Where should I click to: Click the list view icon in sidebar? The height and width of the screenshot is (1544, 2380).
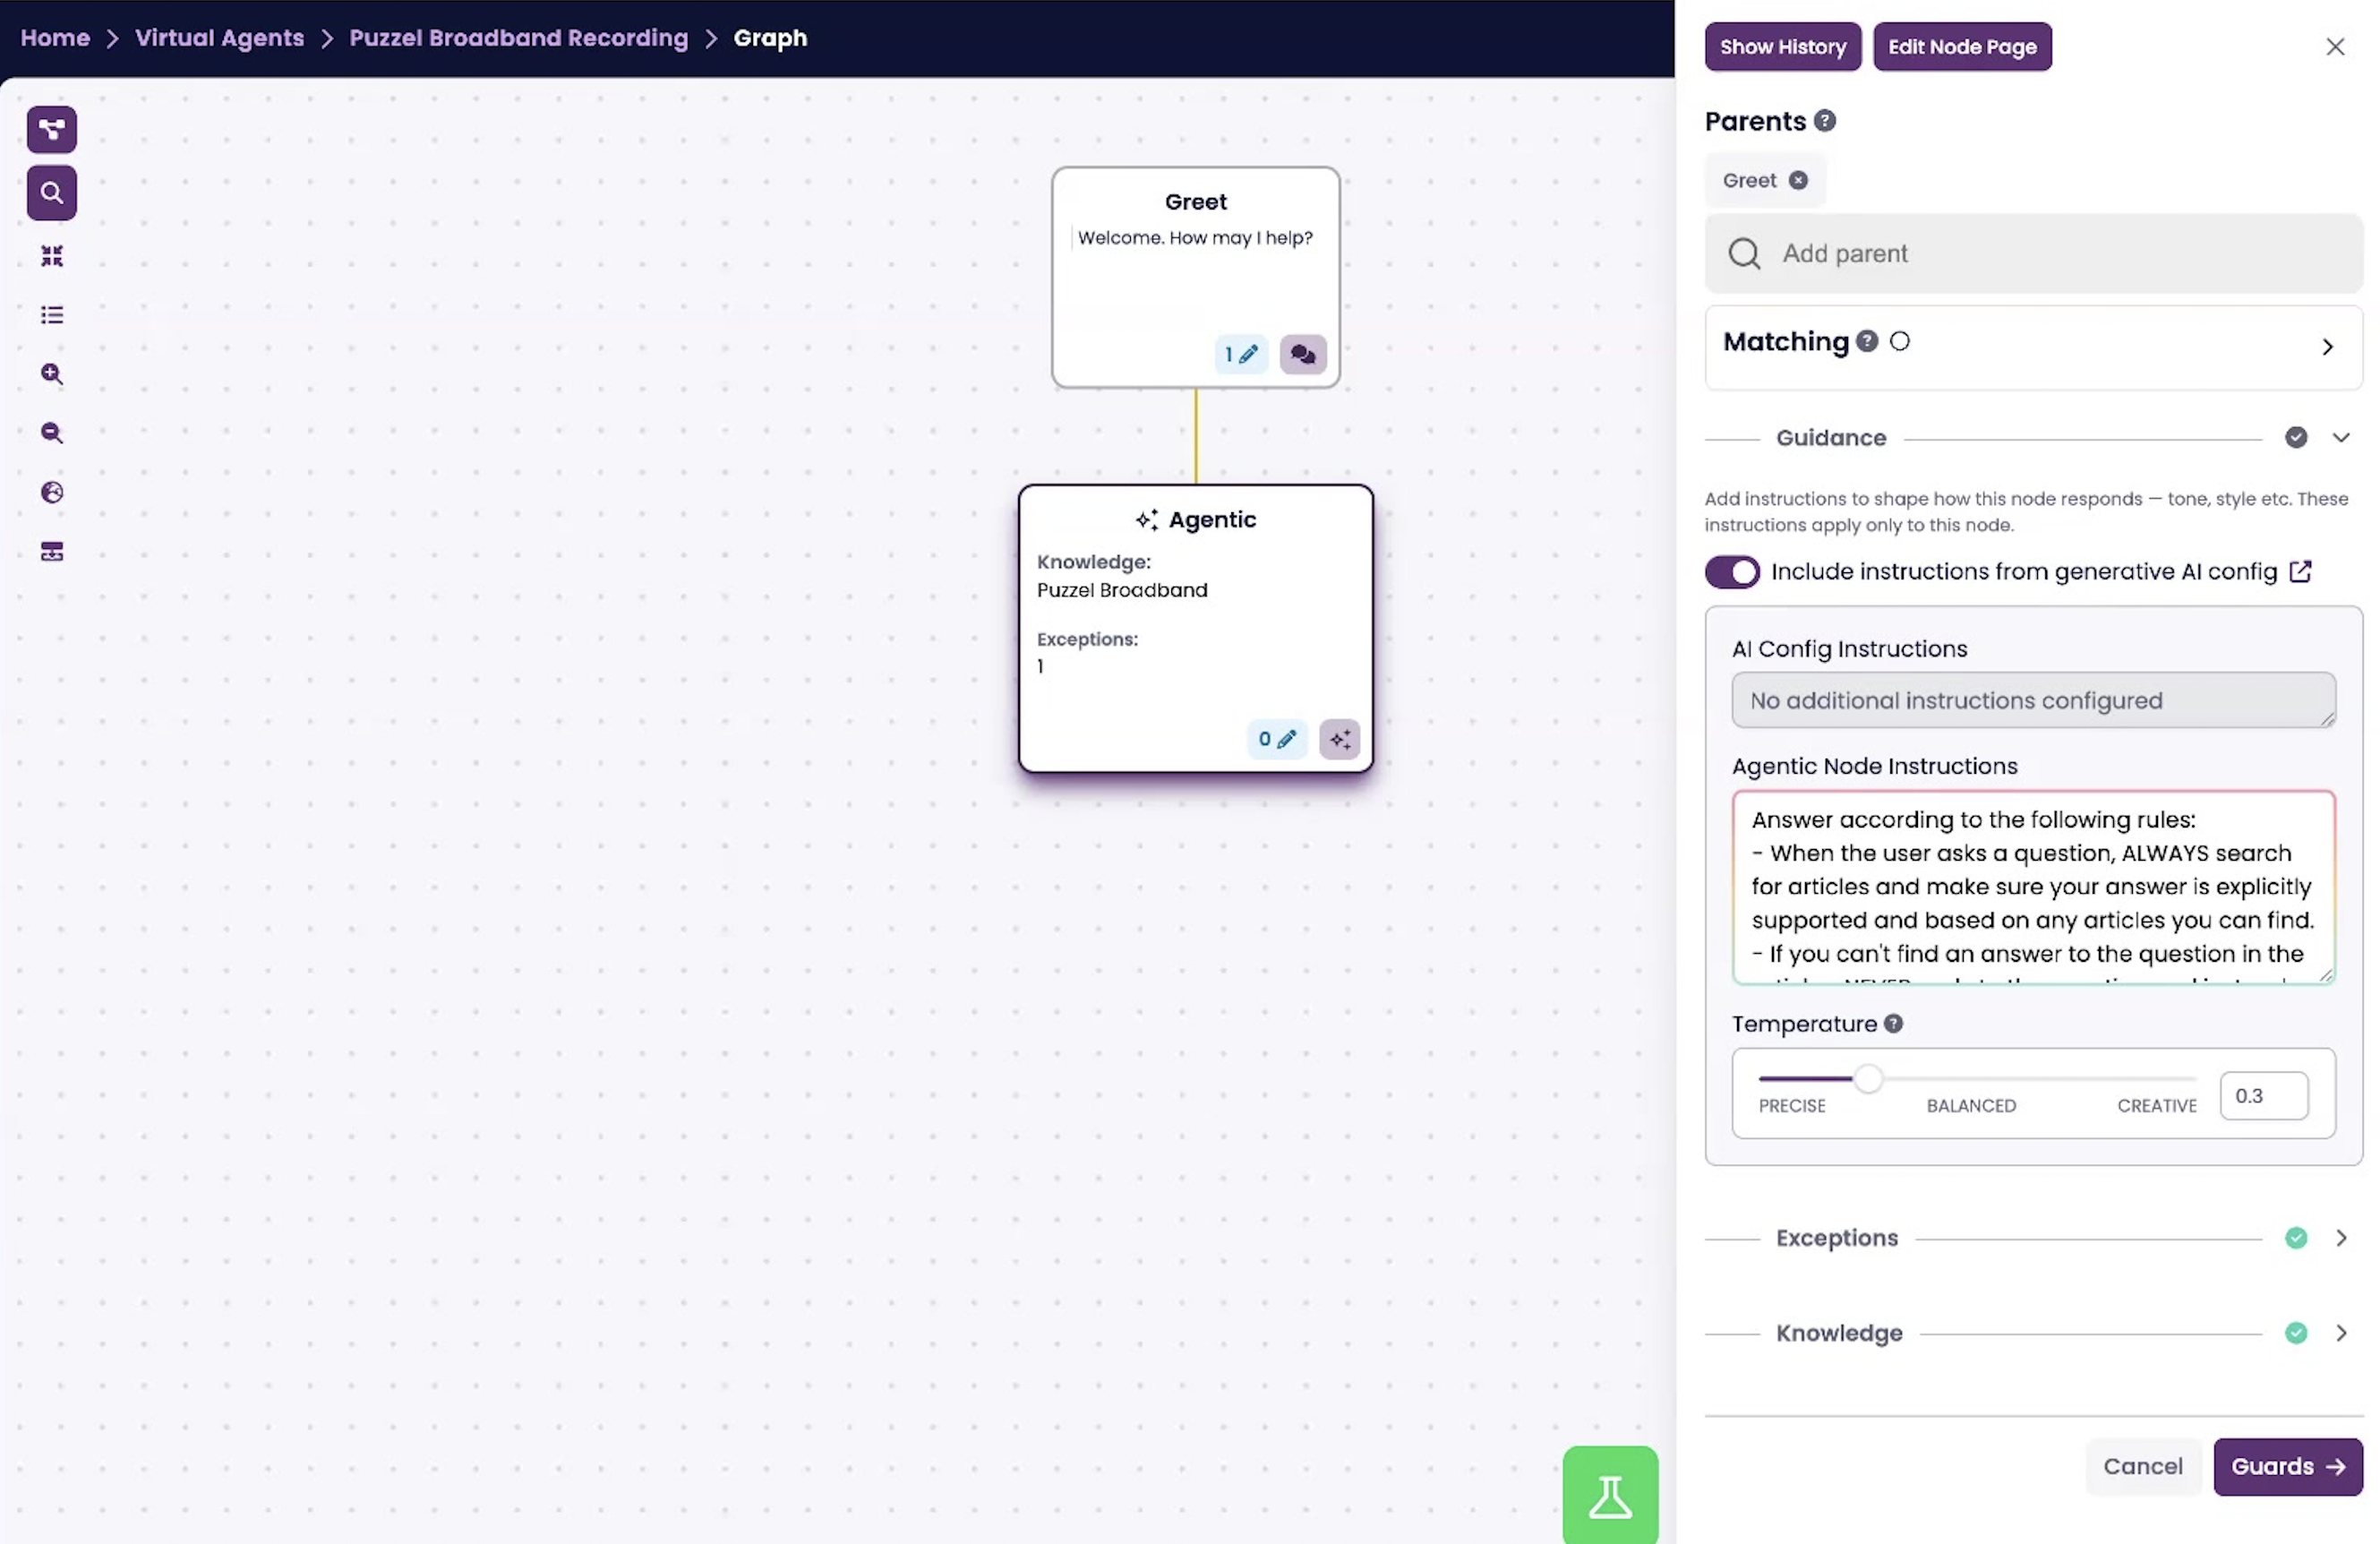(52, 315)
